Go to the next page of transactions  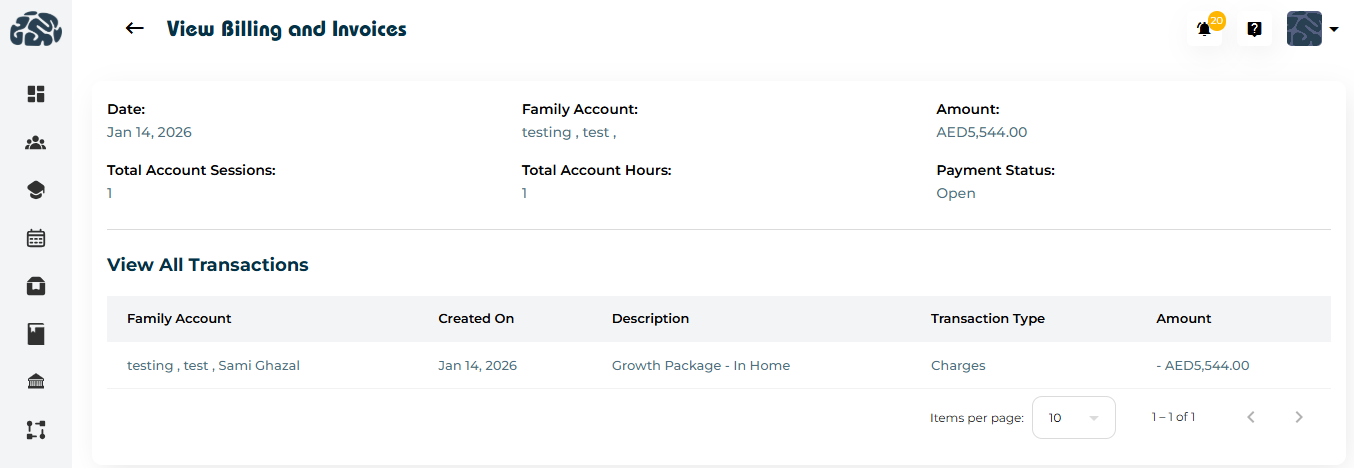[1299, 418]
